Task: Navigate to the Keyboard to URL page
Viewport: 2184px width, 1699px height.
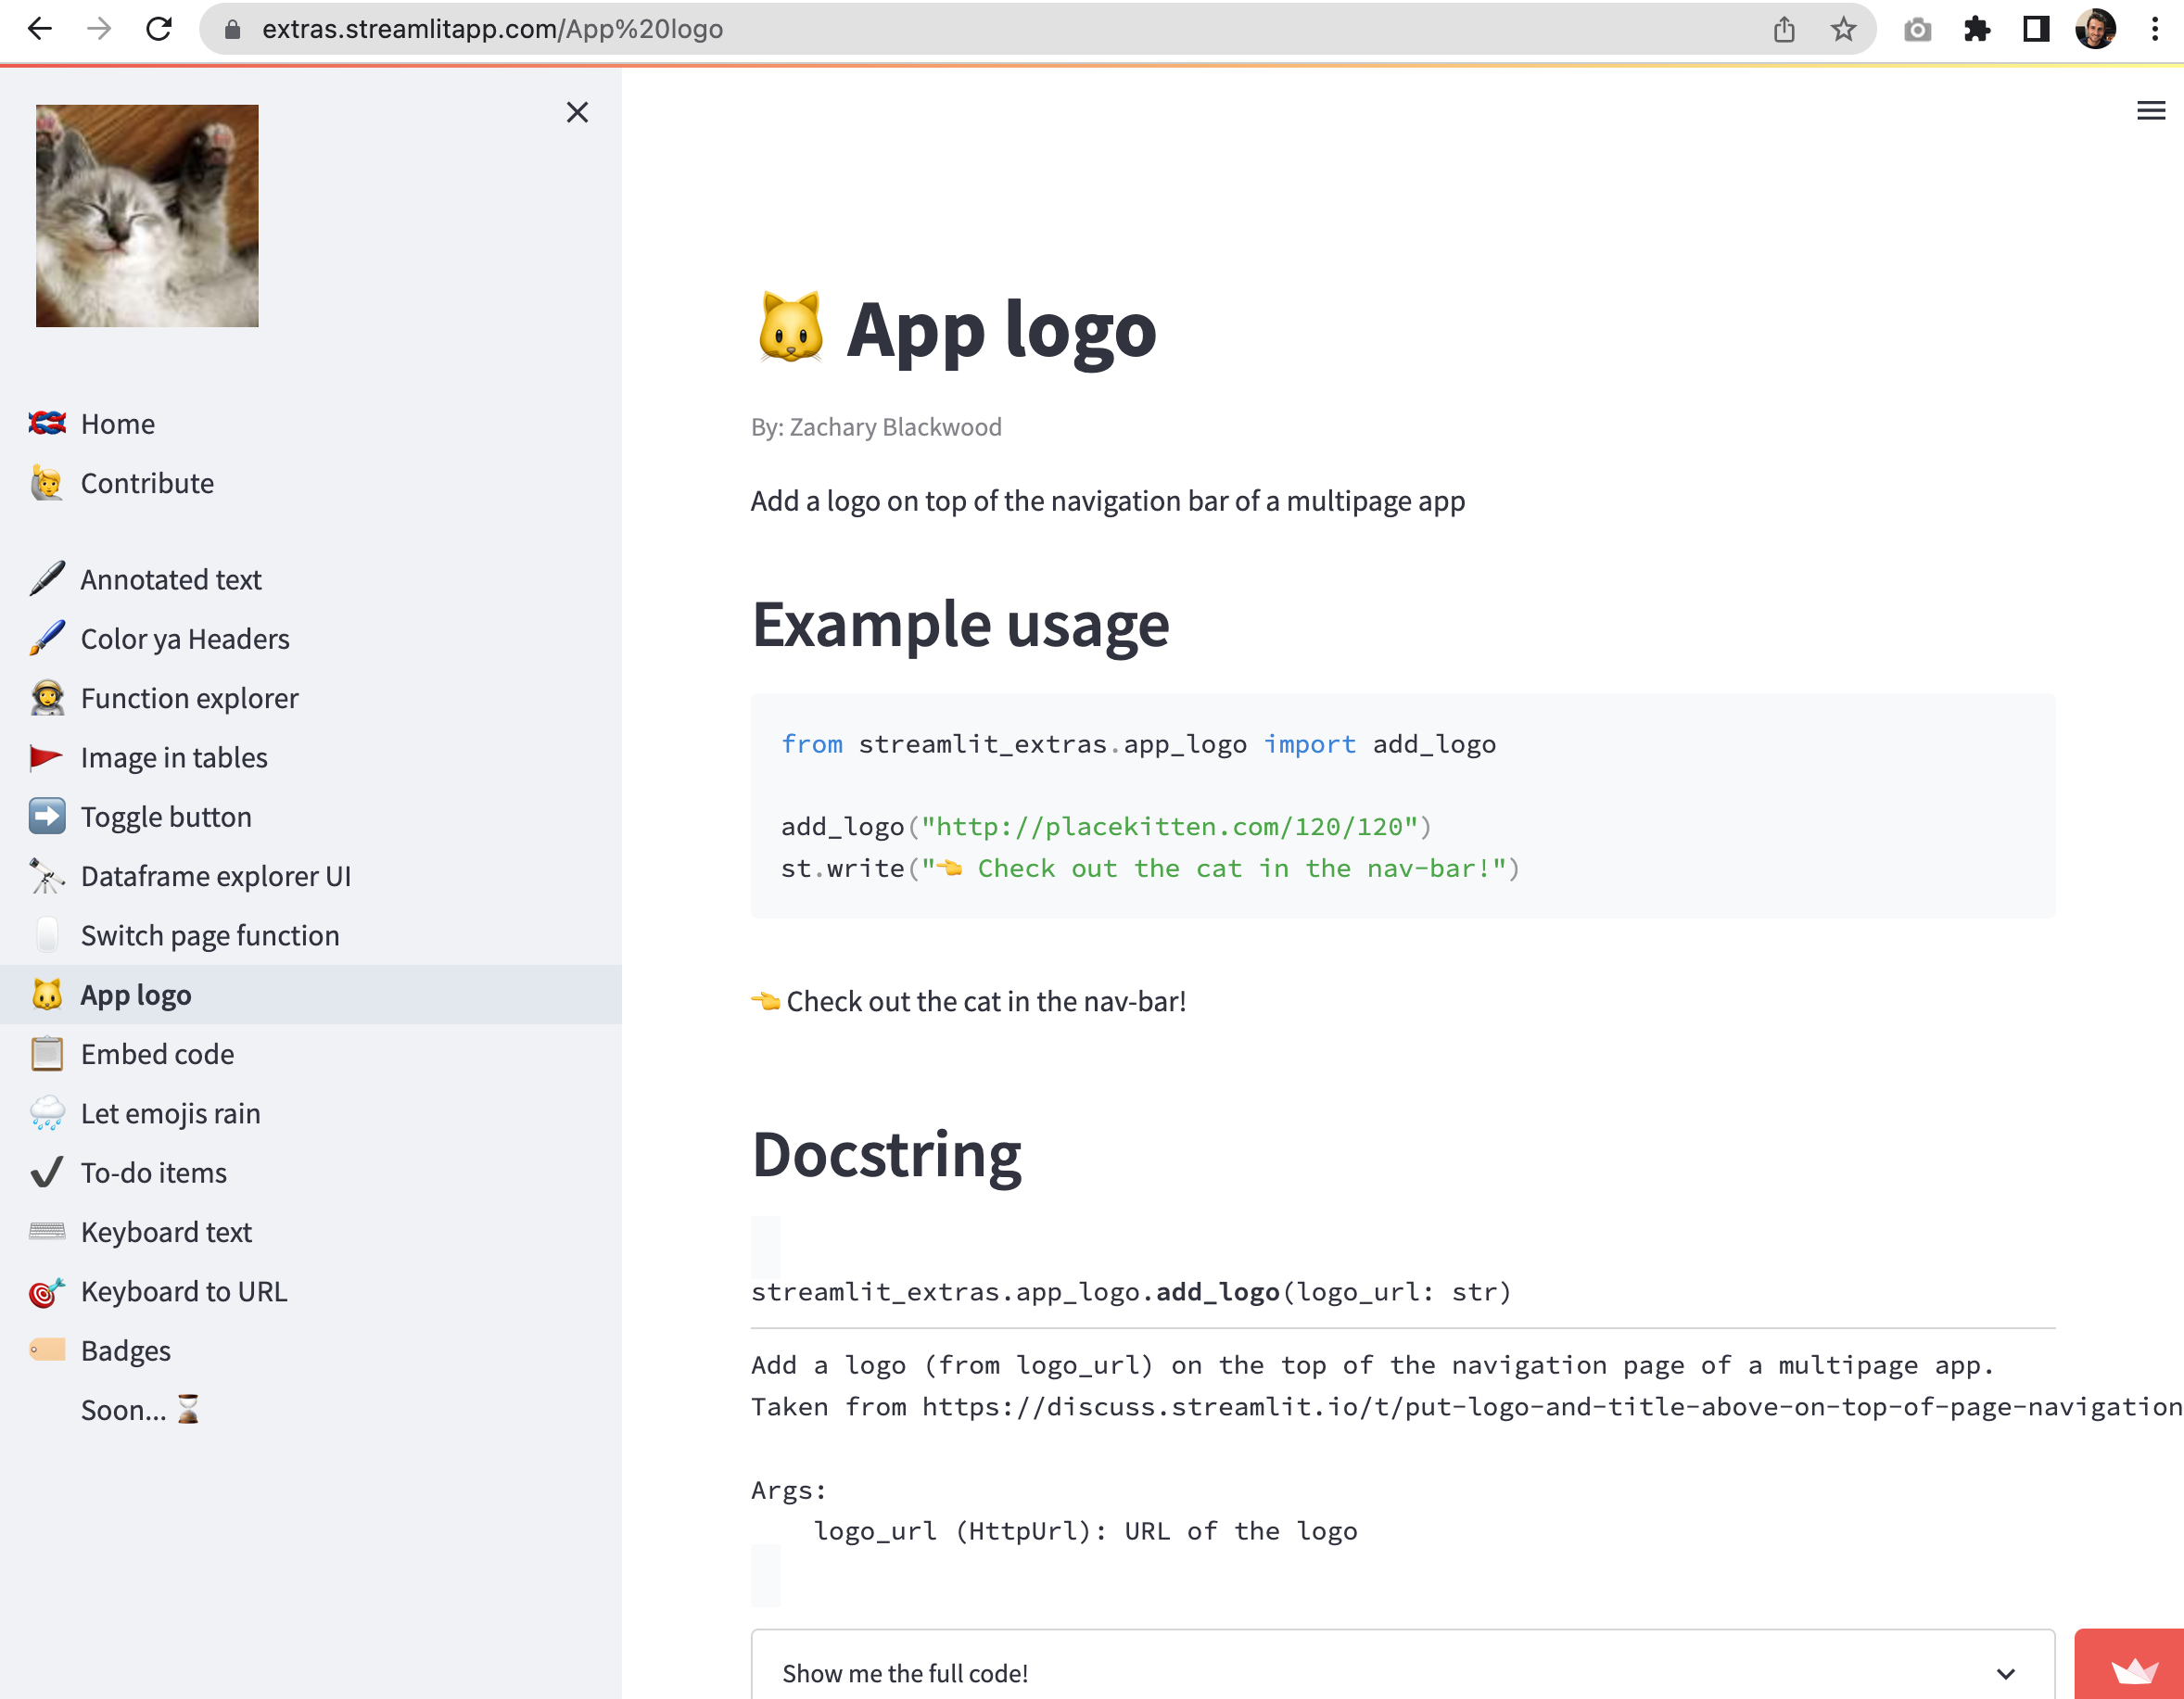Action: (x=184, y=1291)
